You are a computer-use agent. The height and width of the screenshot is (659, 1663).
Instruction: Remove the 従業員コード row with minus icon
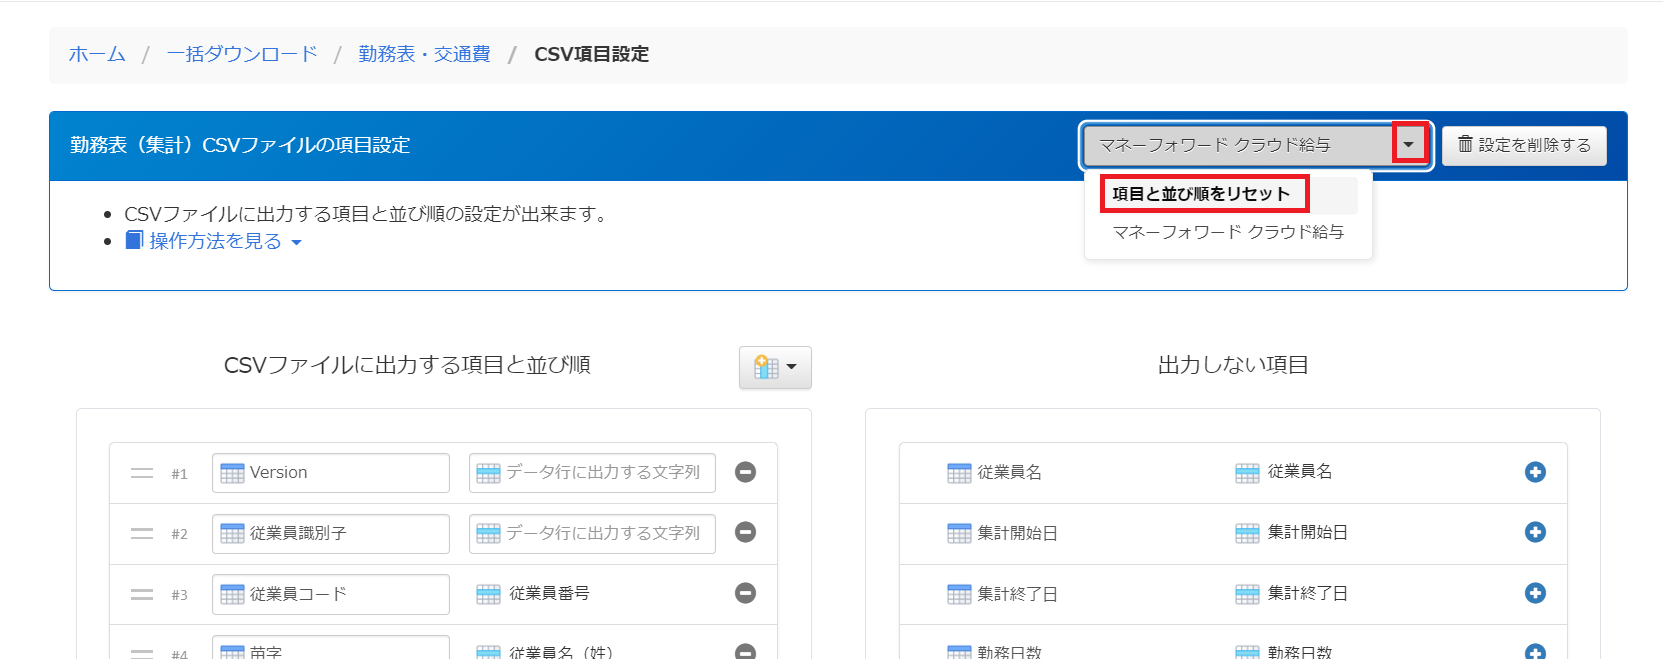click(x=745, y=593)
